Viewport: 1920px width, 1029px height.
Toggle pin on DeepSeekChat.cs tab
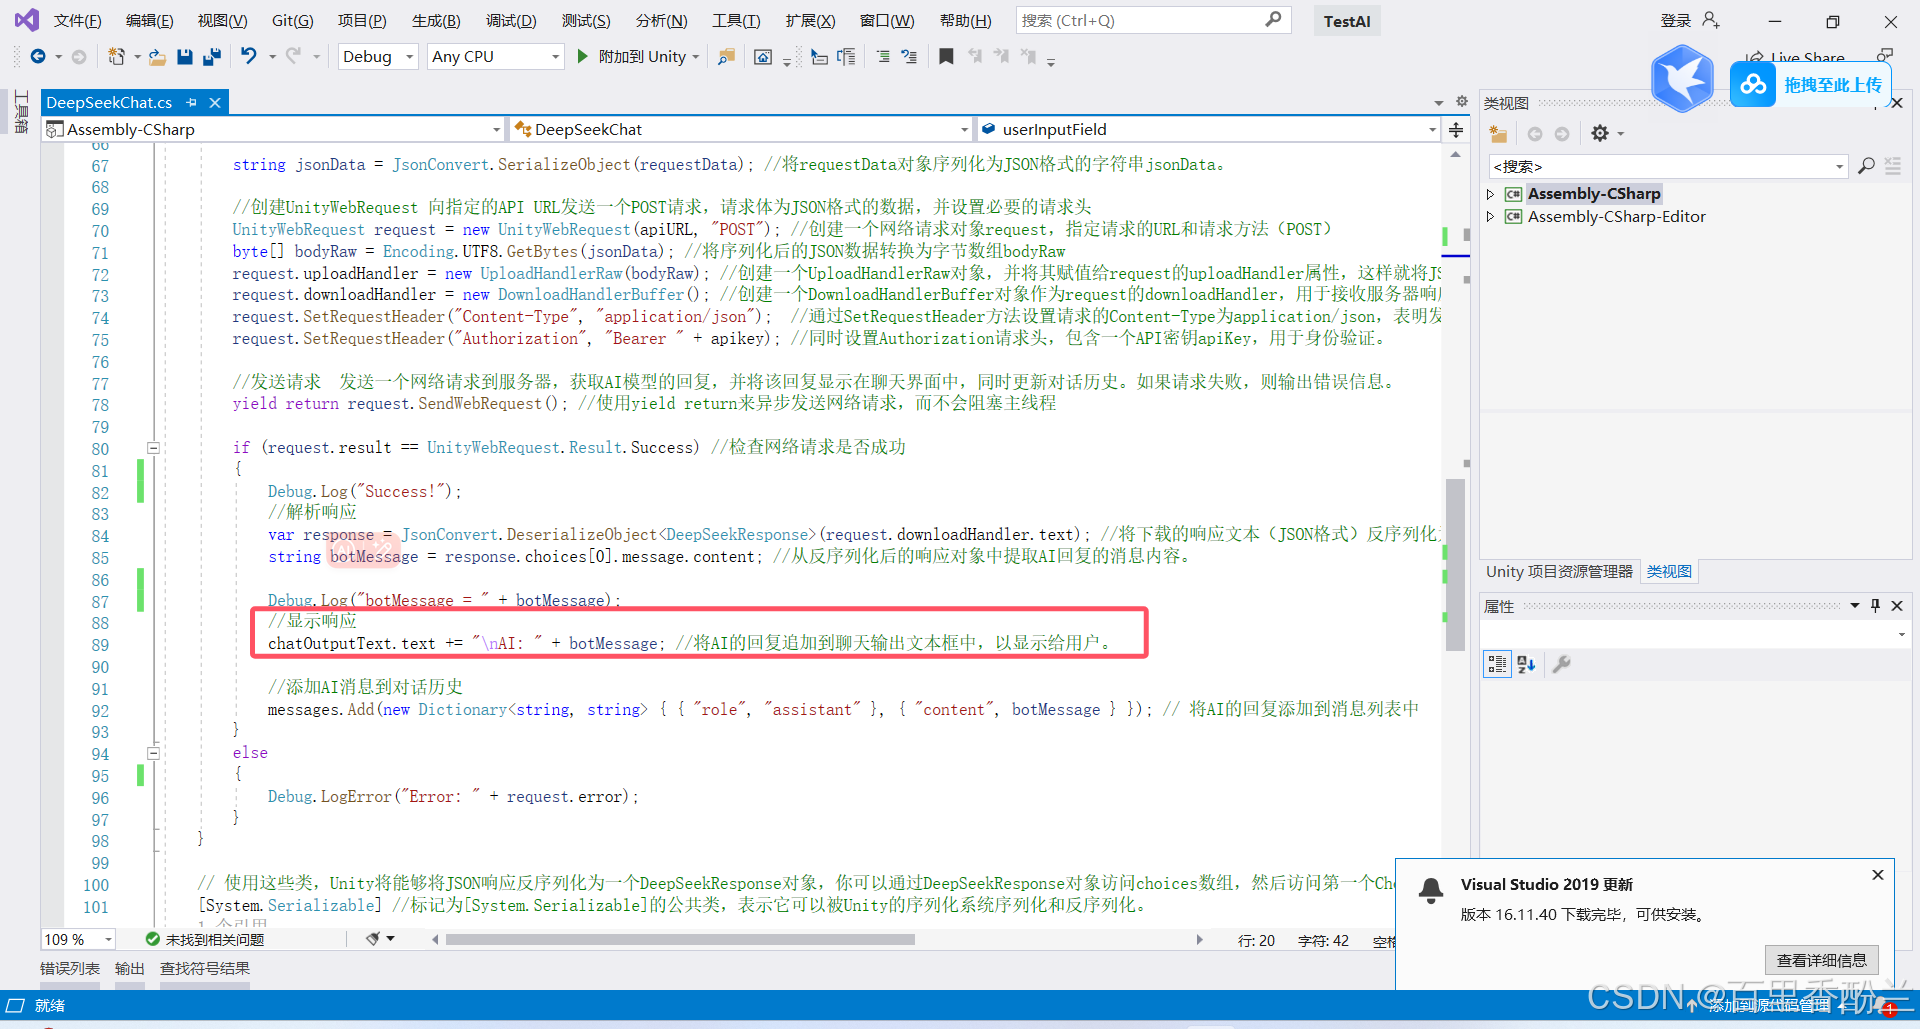pyautogui.click(x=192, y=102)
